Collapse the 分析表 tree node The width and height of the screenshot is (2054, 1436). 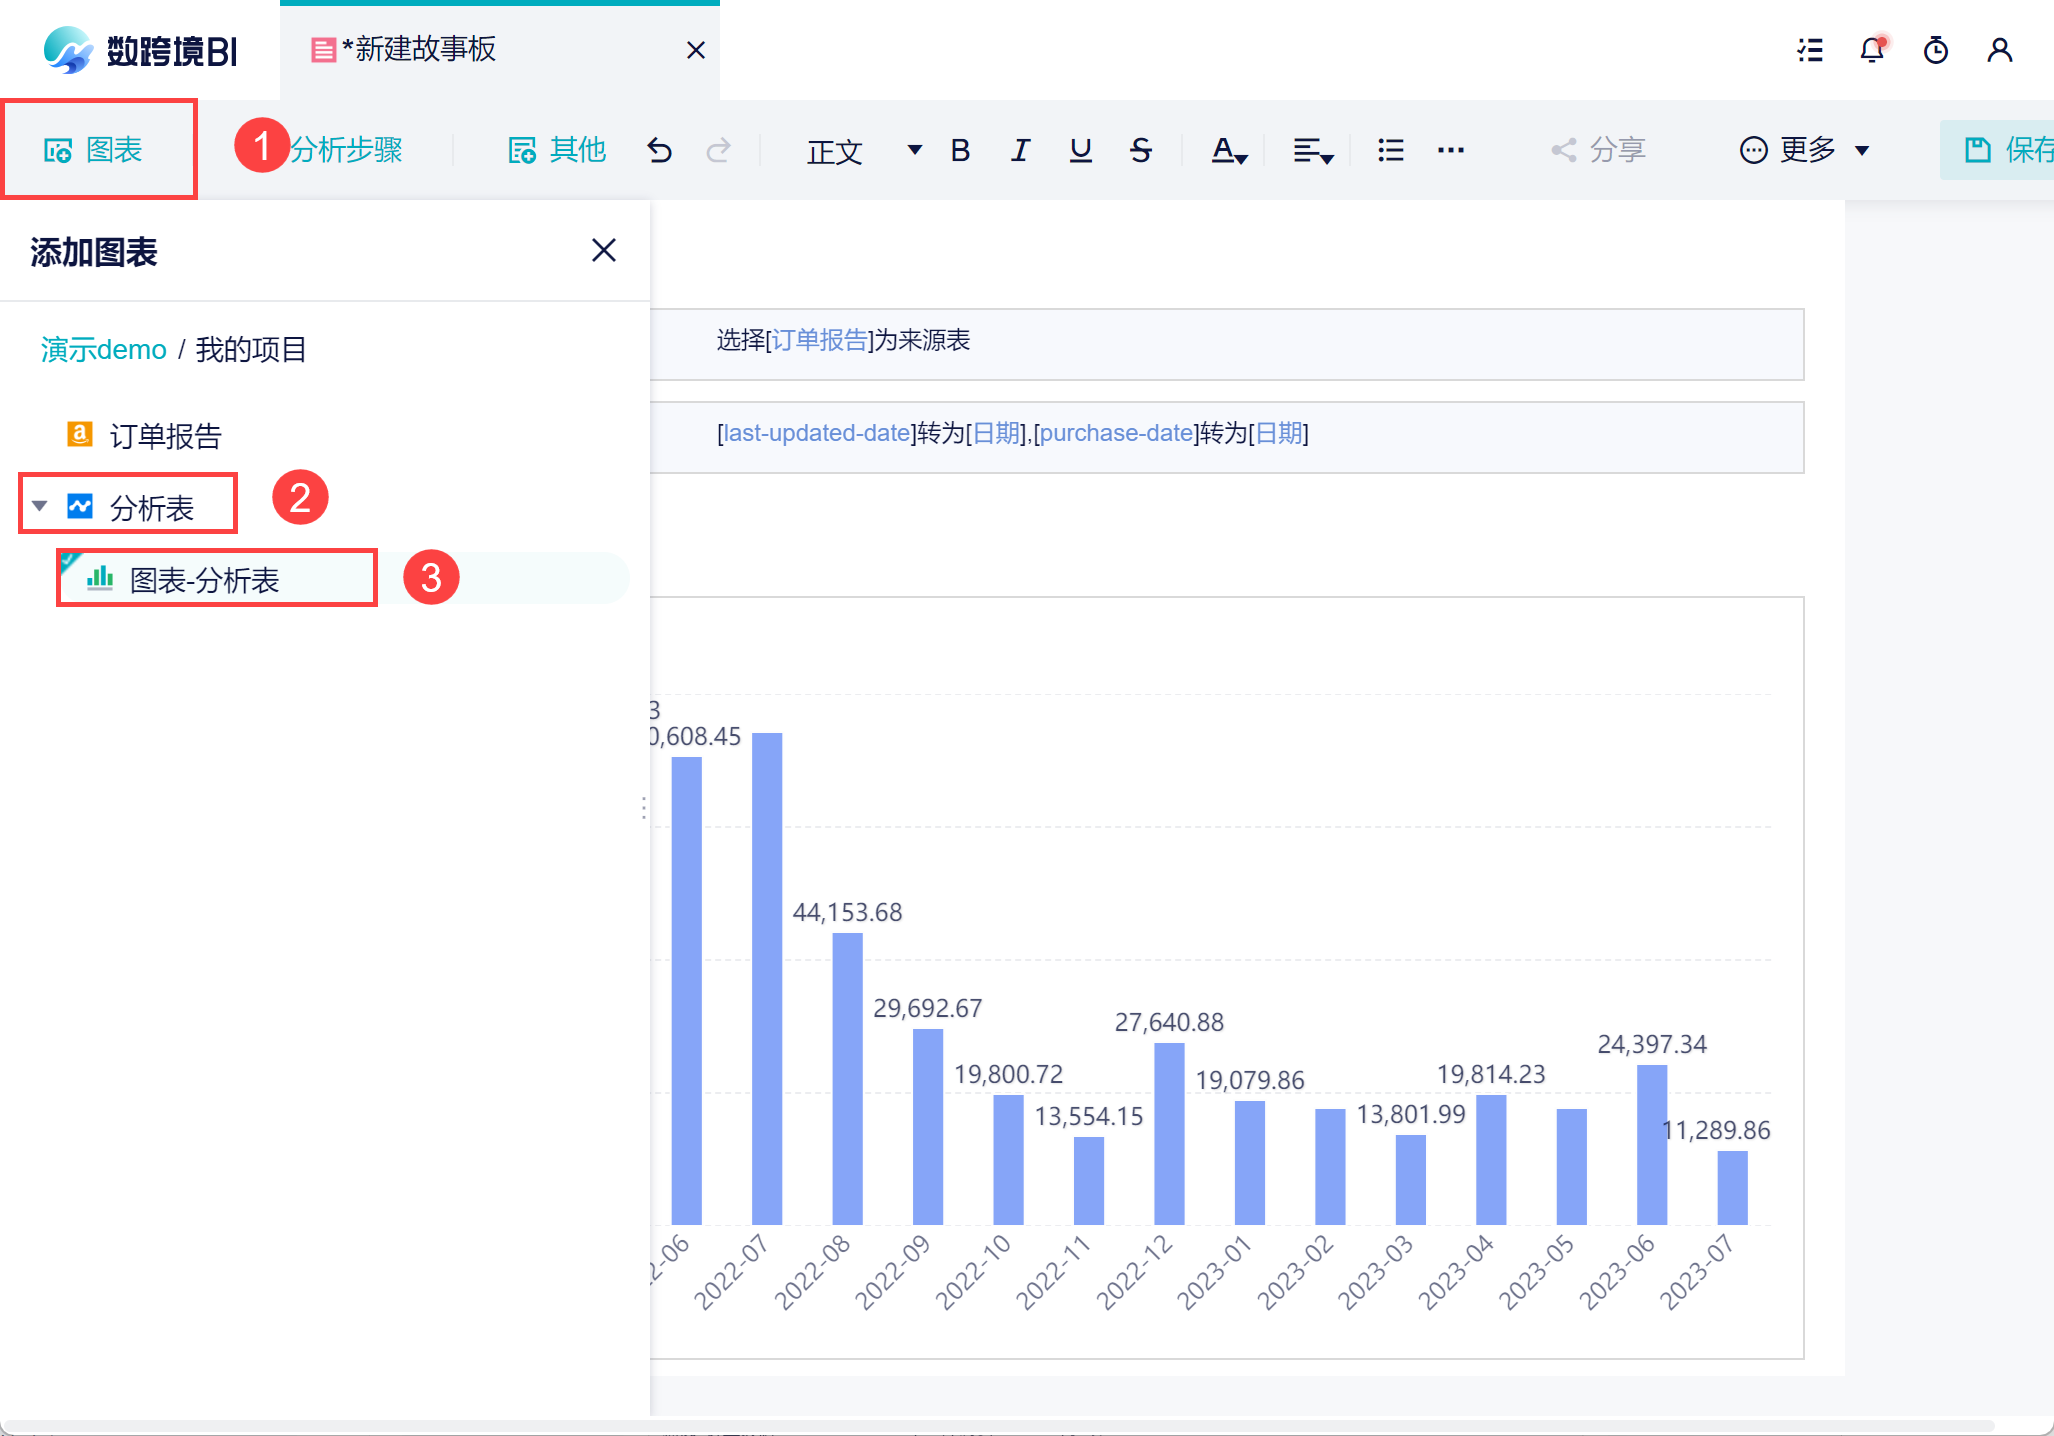40,506
